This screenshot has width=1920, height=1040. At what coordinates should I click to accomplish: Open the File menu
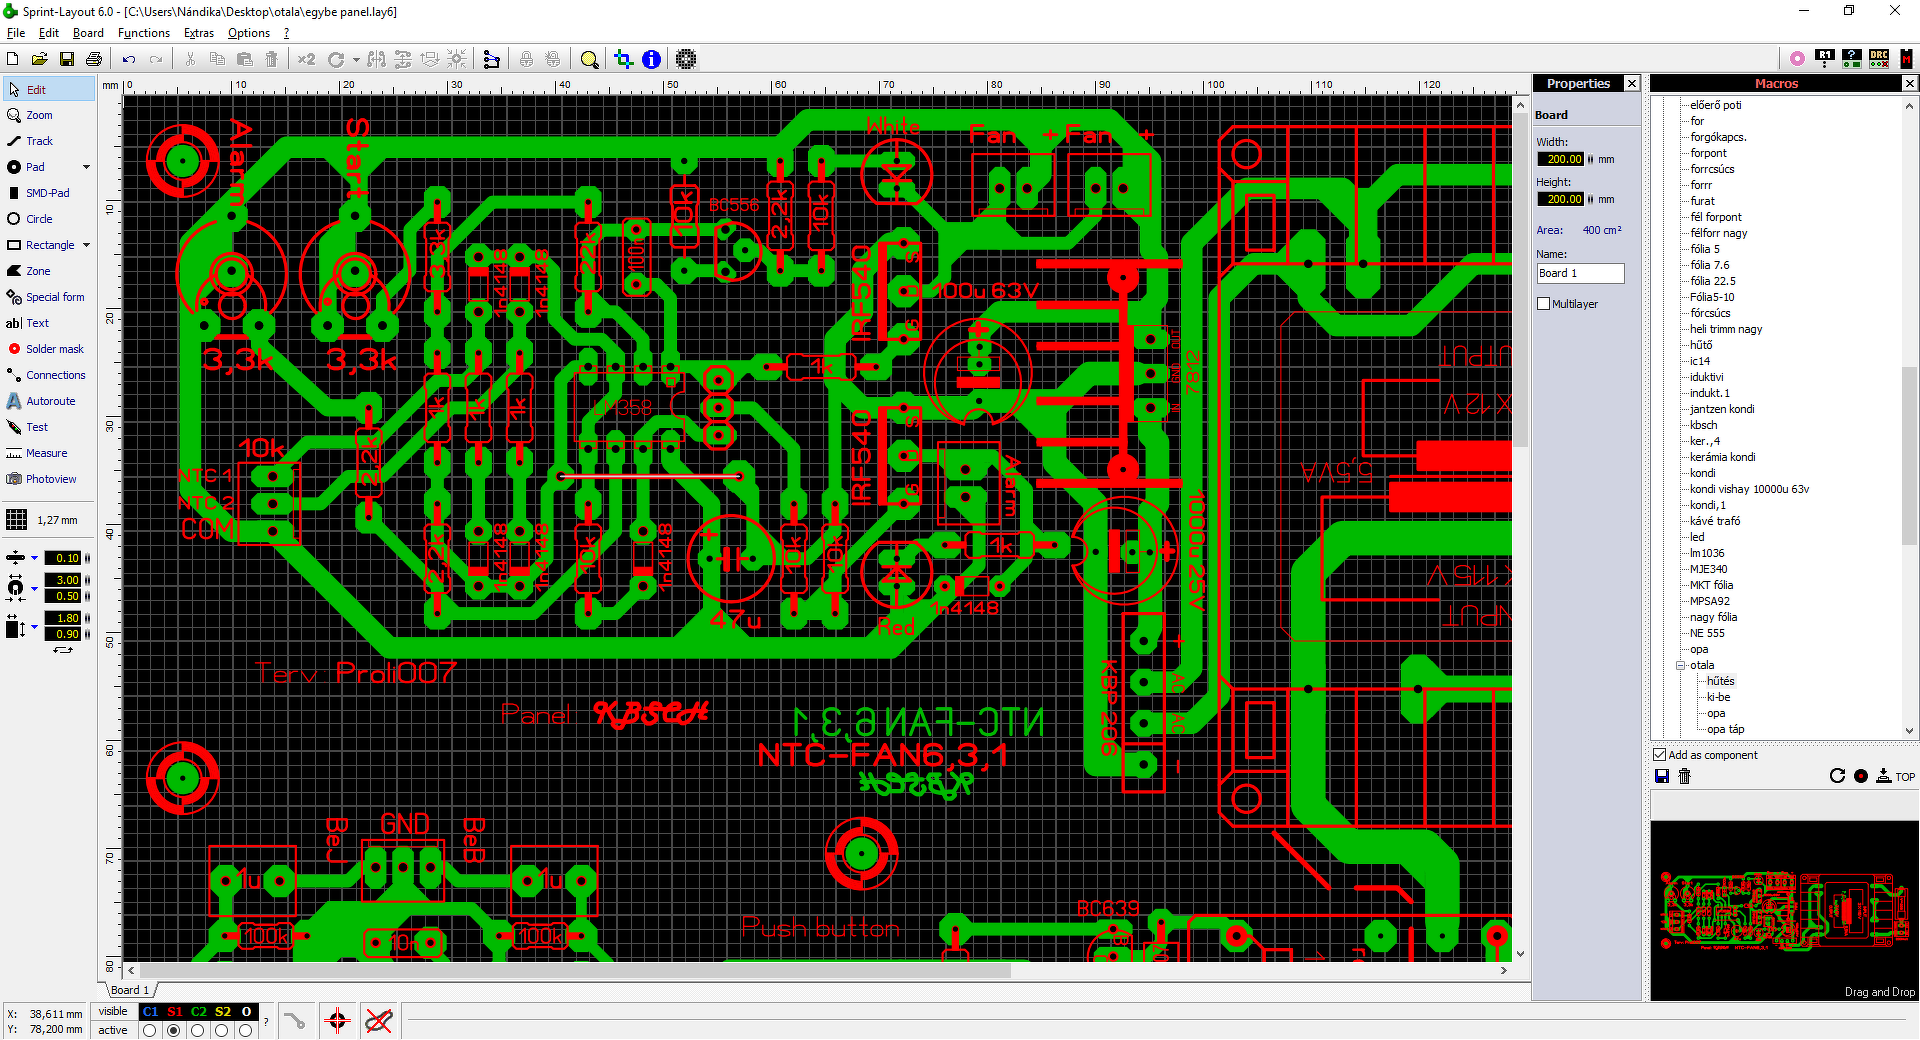pyautogui.click(x=16, y=33)
